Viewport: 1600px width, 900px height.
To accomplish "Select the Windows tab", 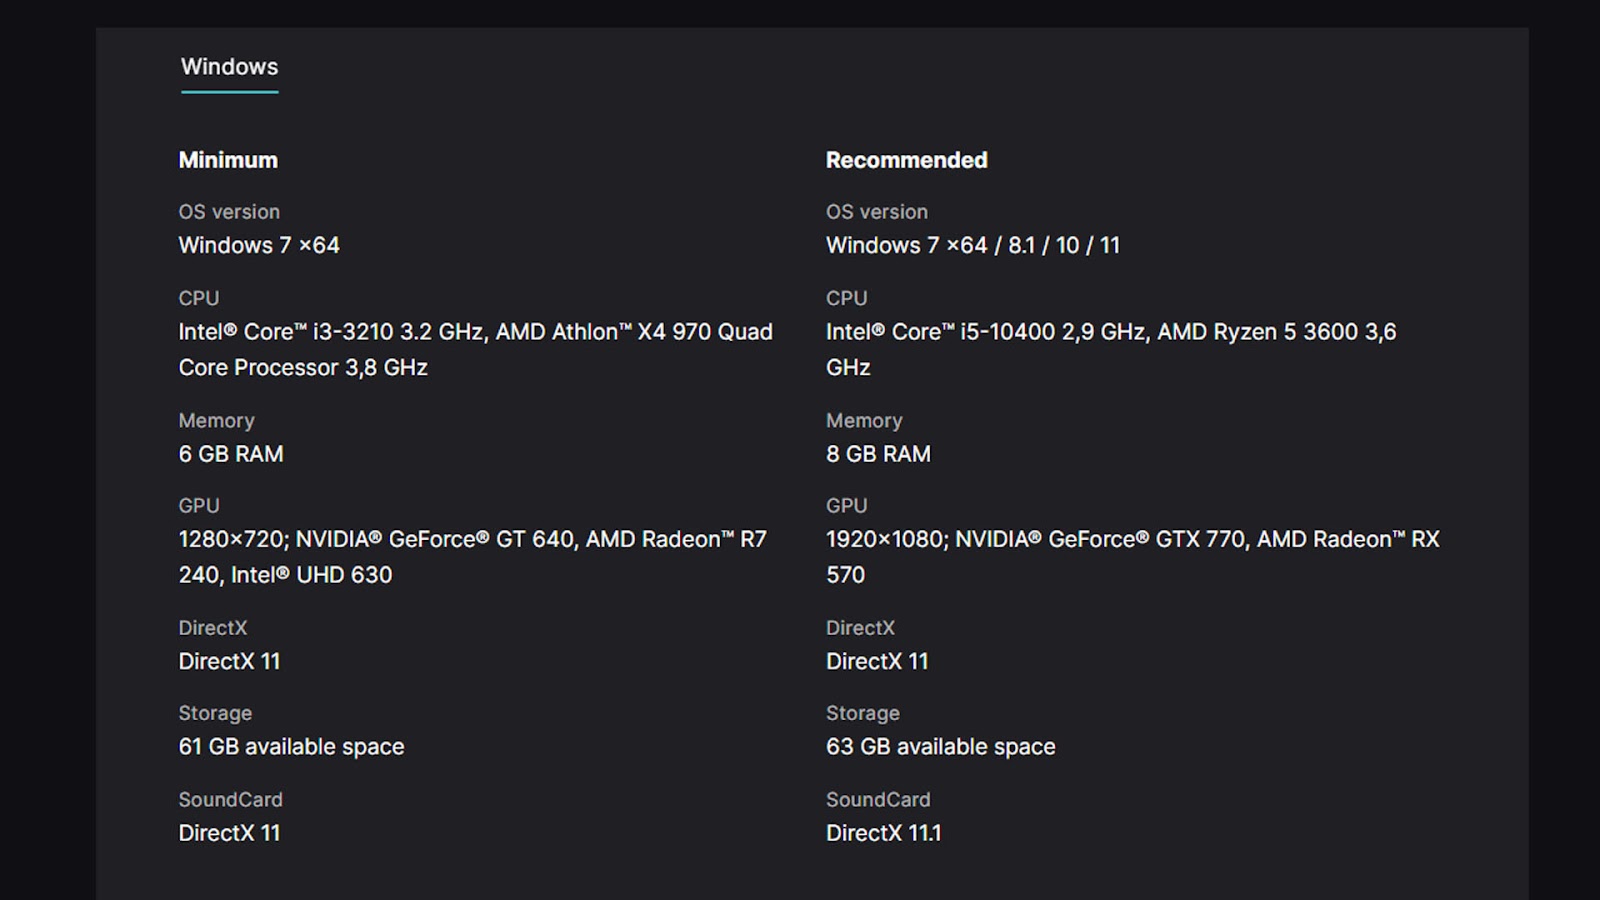I will [x=229, y=67].
